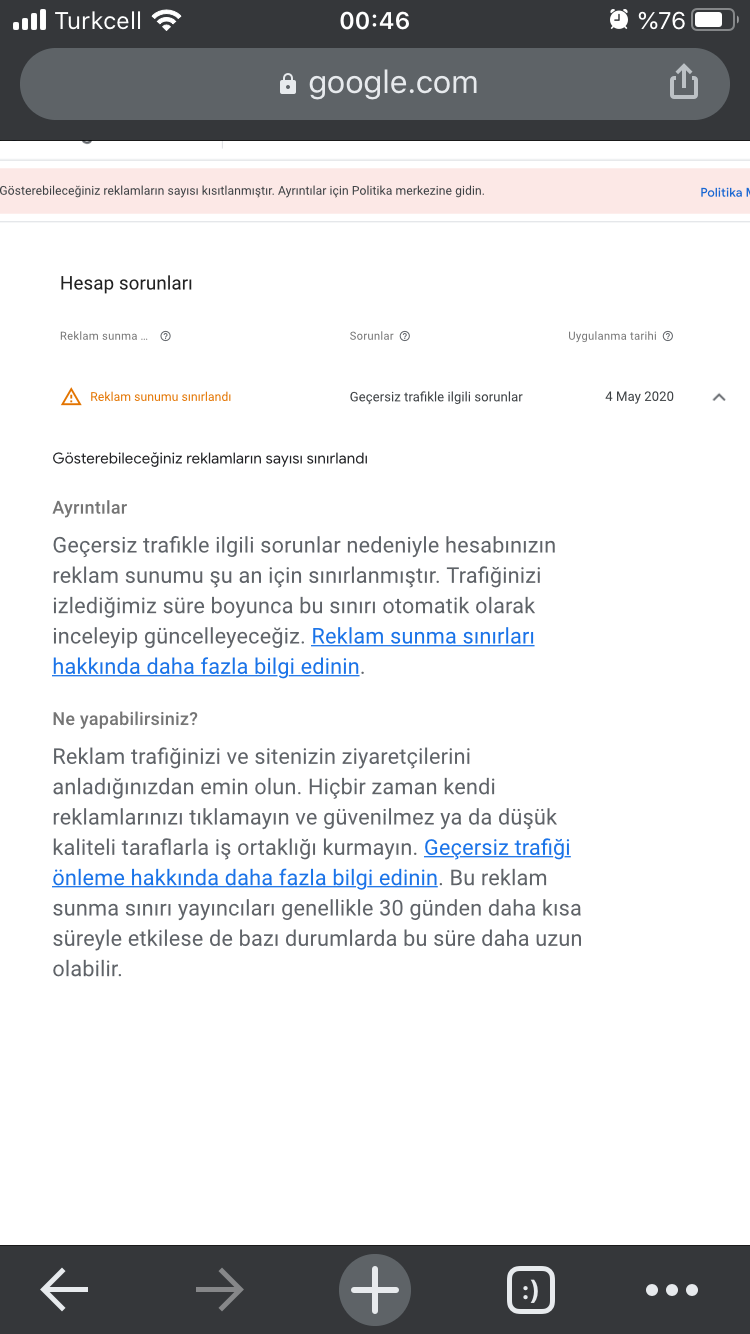
Task: Collapse the Reklam sunumu sınırlandı row chevron
Action: click(x=719, y=397)
